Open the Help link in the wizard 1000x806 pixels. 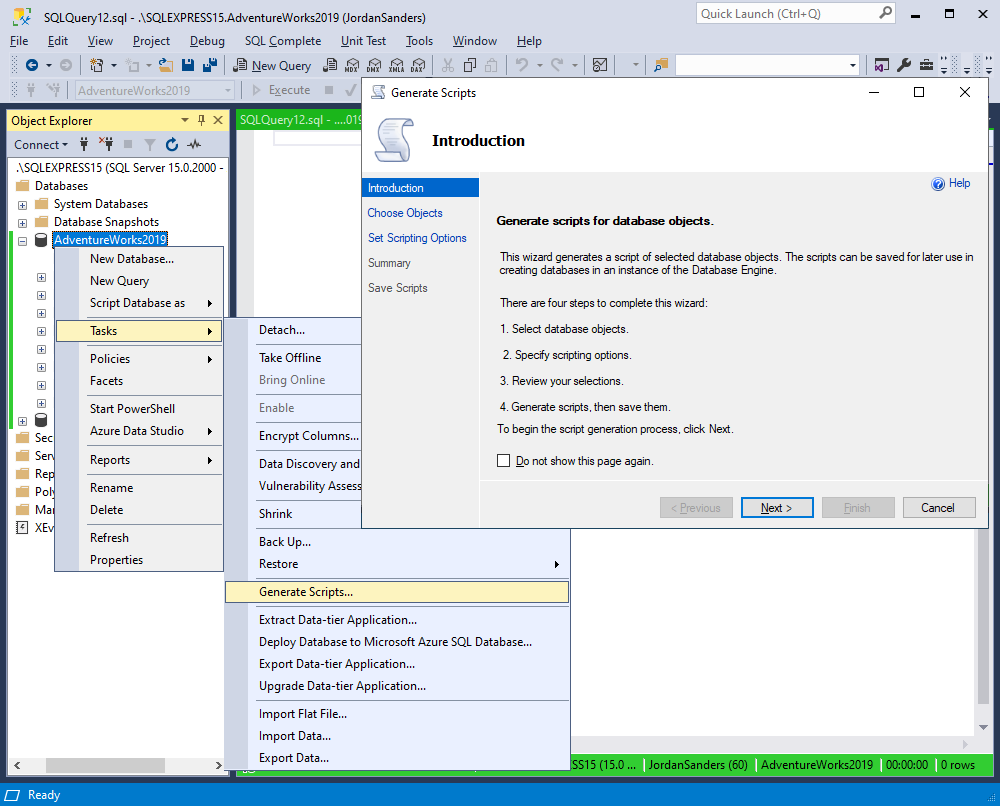pyautogui.click(x=959, y=184)
